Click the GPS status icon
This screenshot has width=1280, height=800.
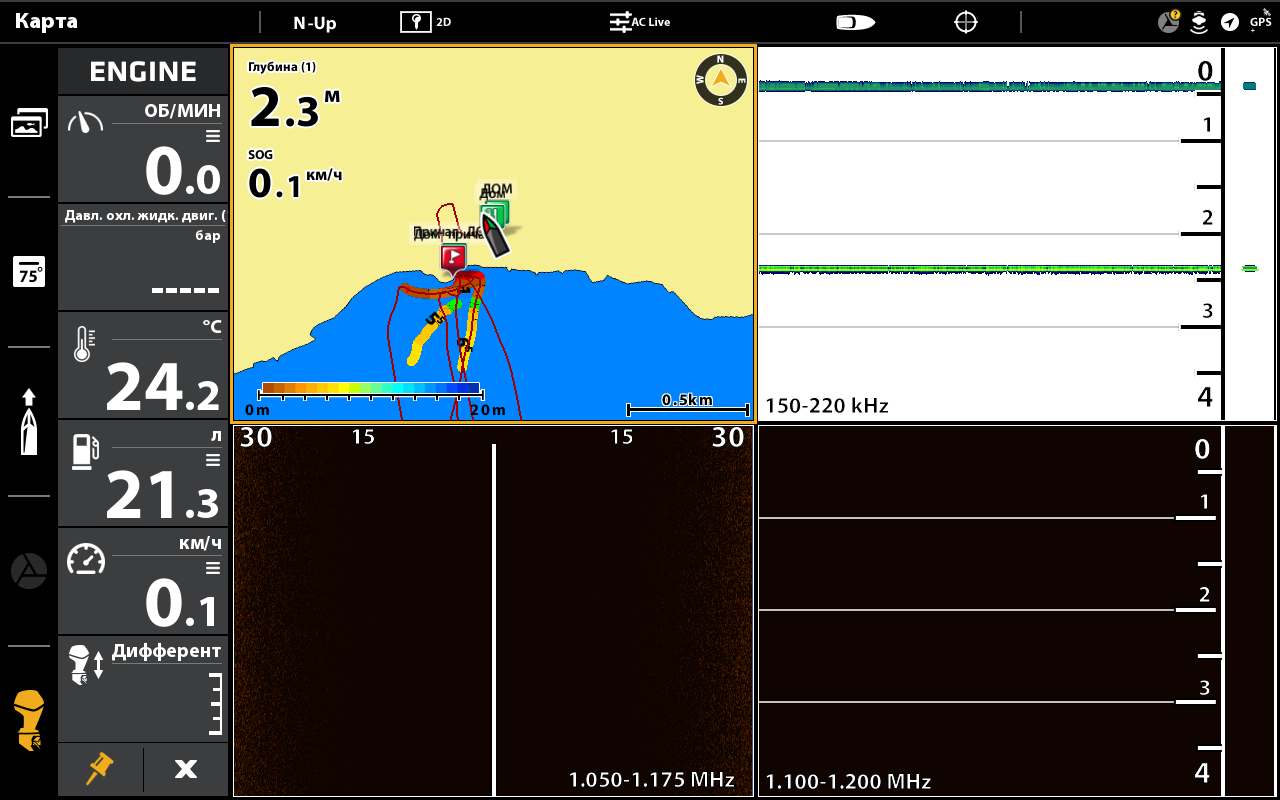(x=1260, y=21)
